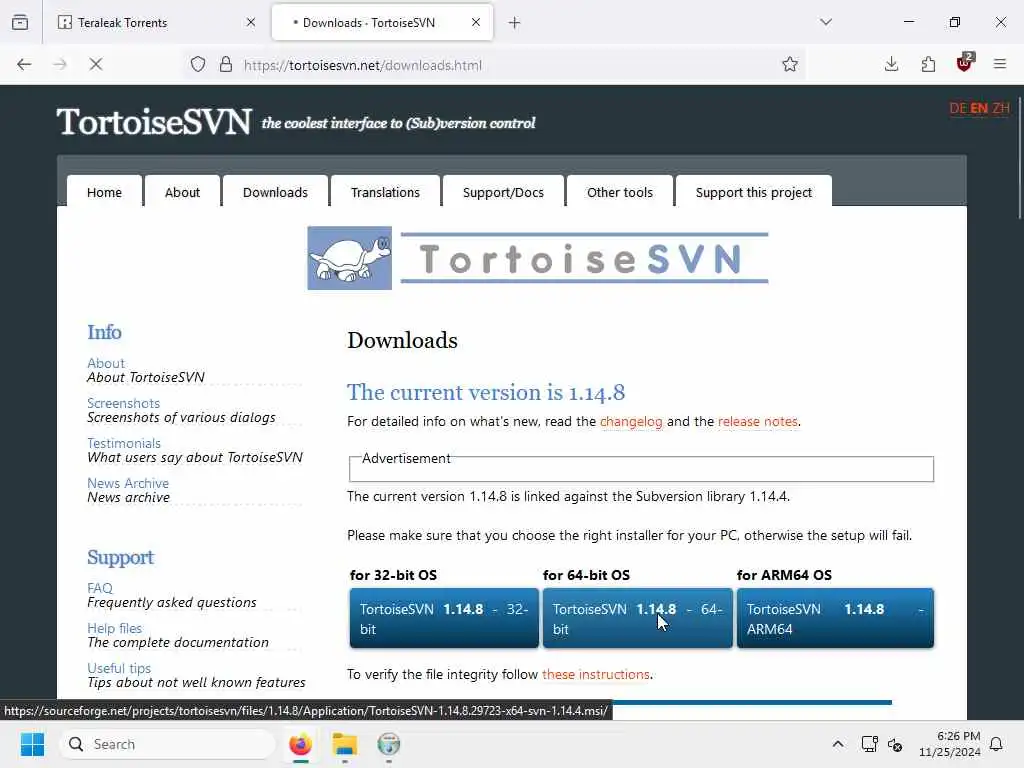
Task: Open the About sidebar link
Action: [106, 363]
